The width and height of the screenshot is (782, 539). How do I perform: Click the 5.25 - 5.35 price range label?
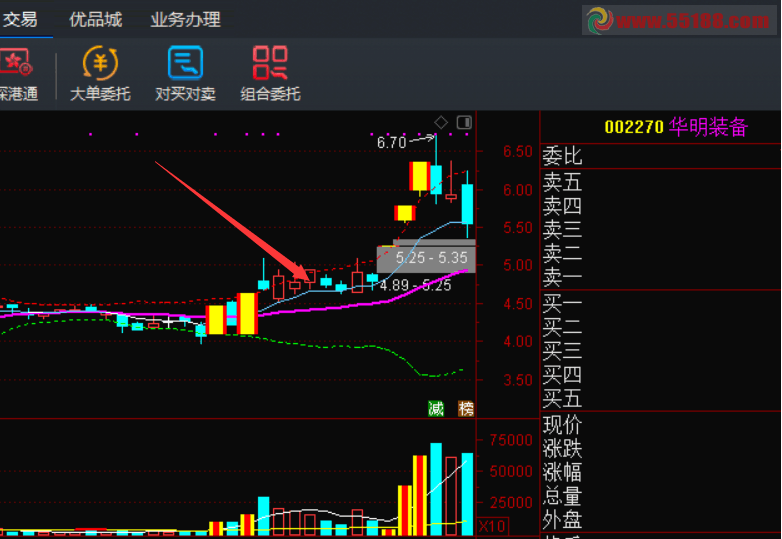tap(431, 258)
